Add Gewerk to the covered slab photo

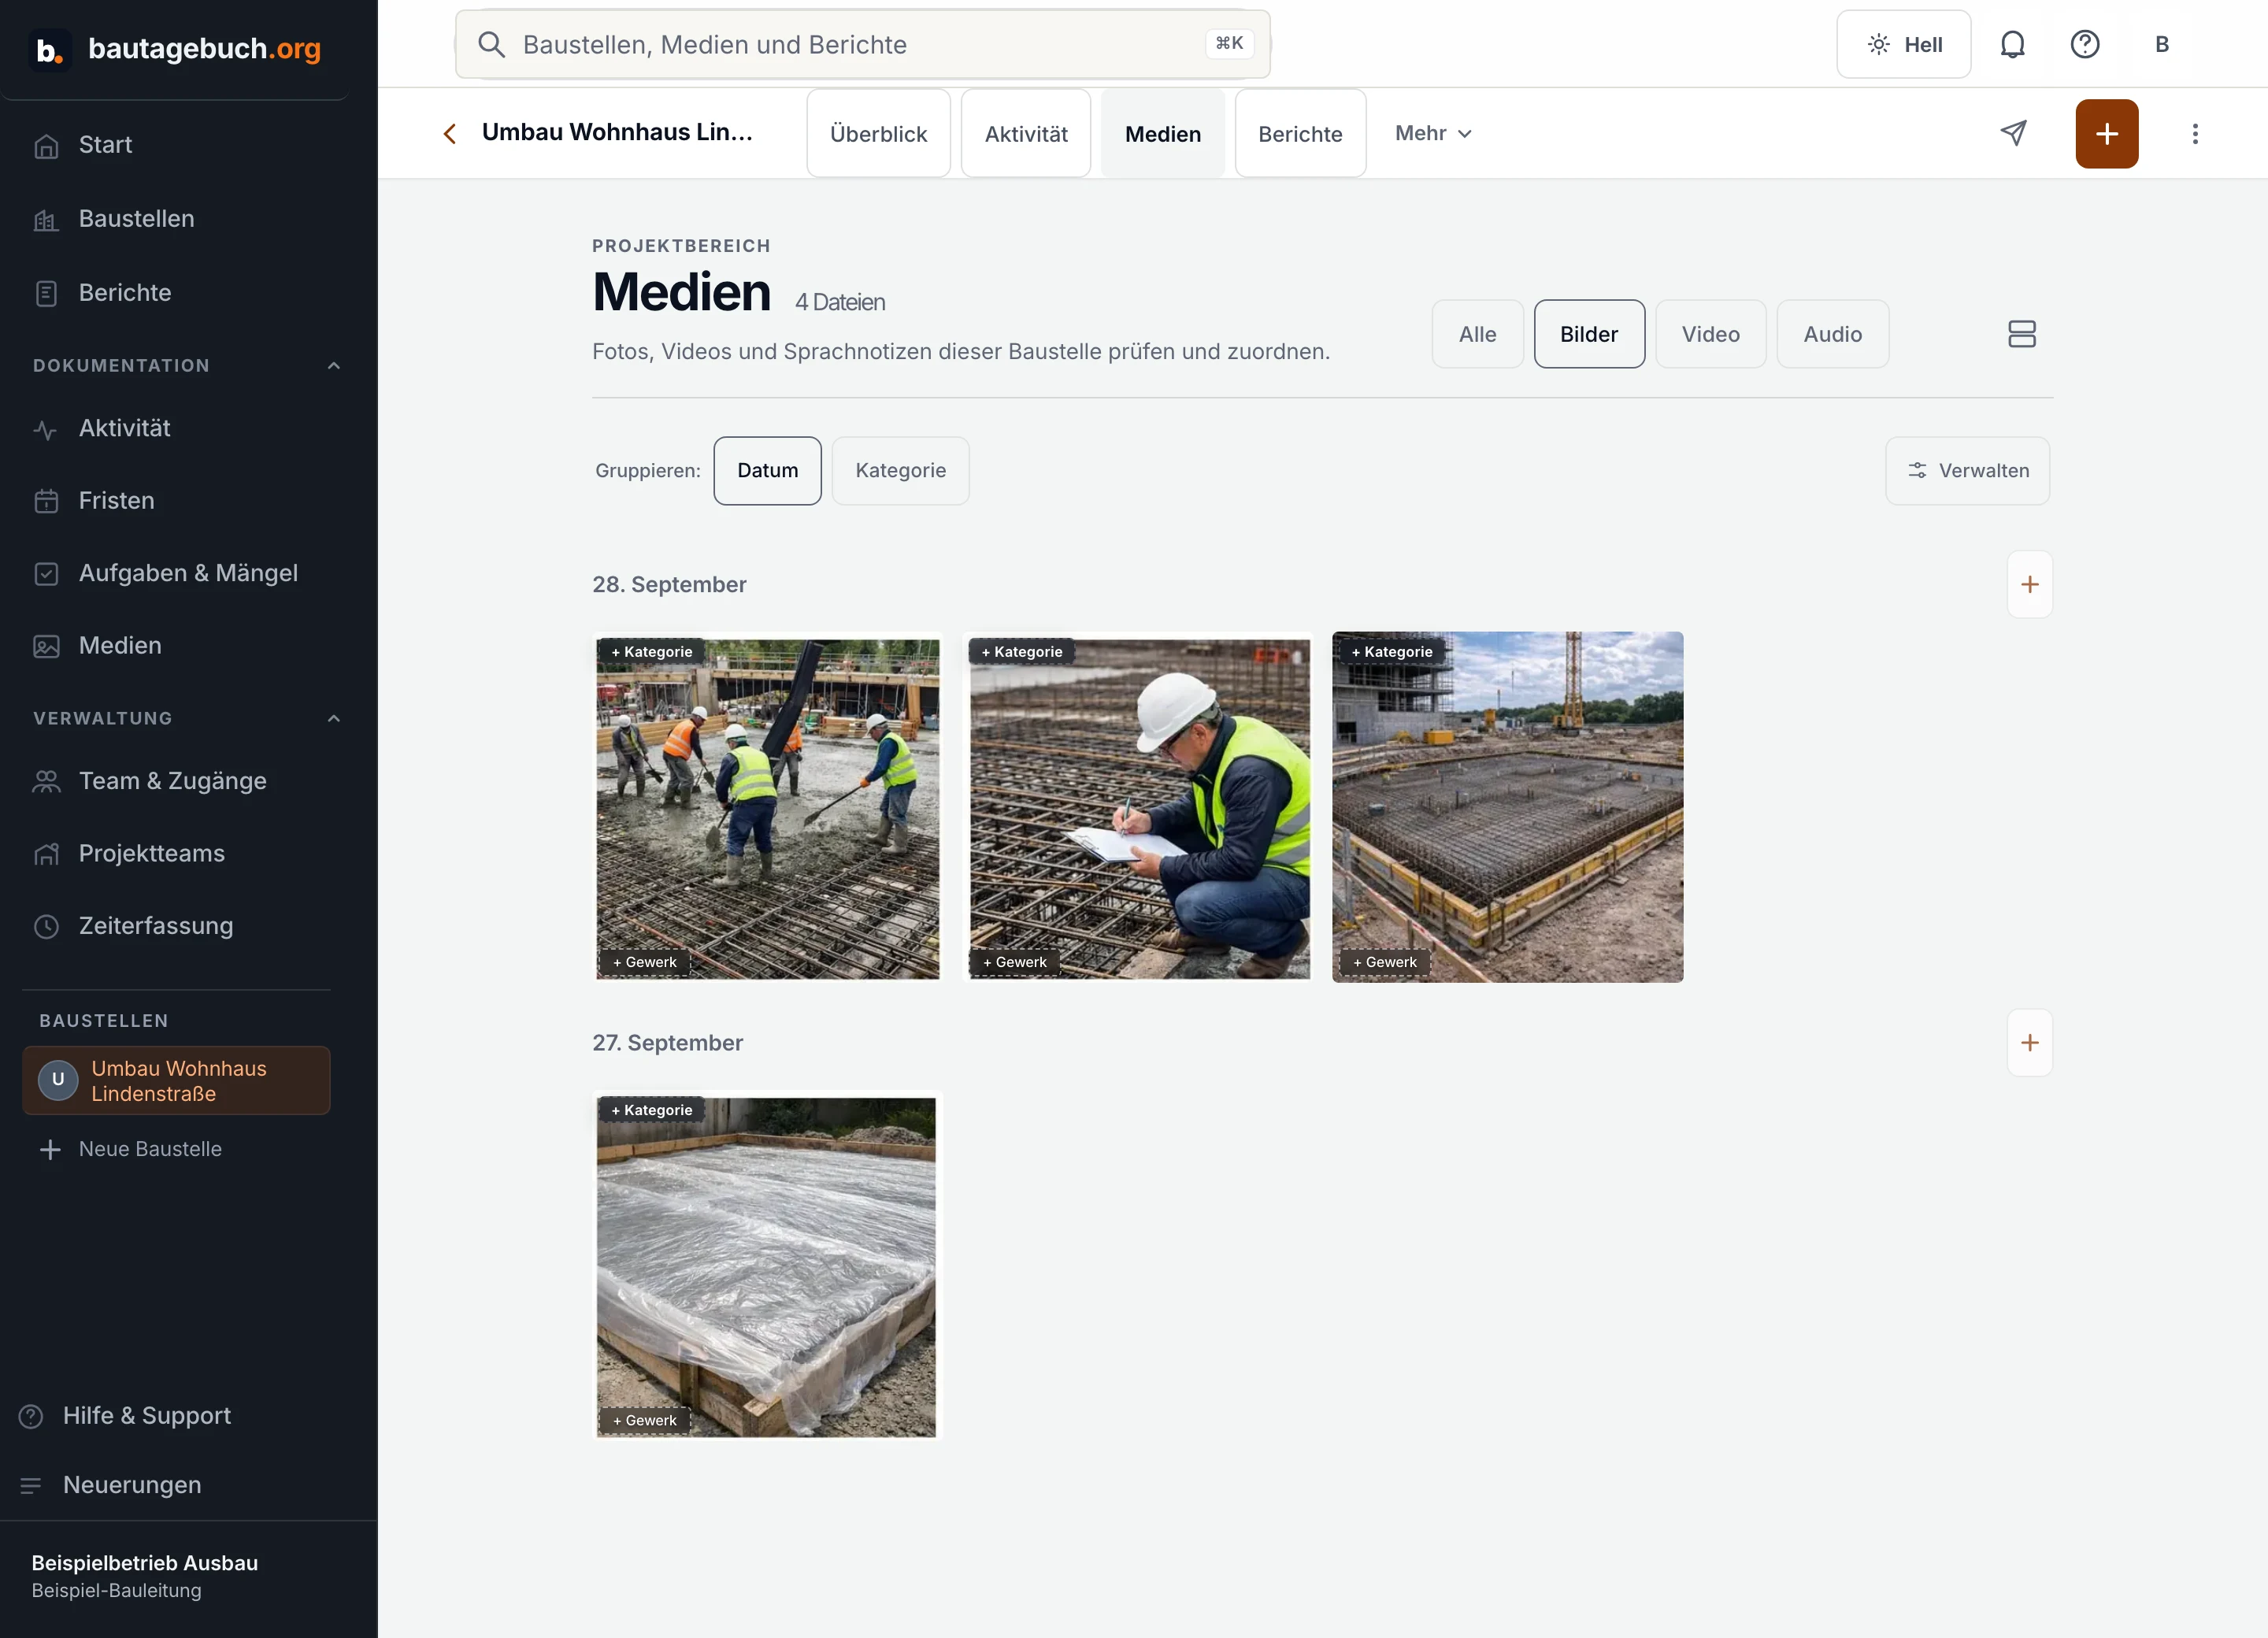644,1420
